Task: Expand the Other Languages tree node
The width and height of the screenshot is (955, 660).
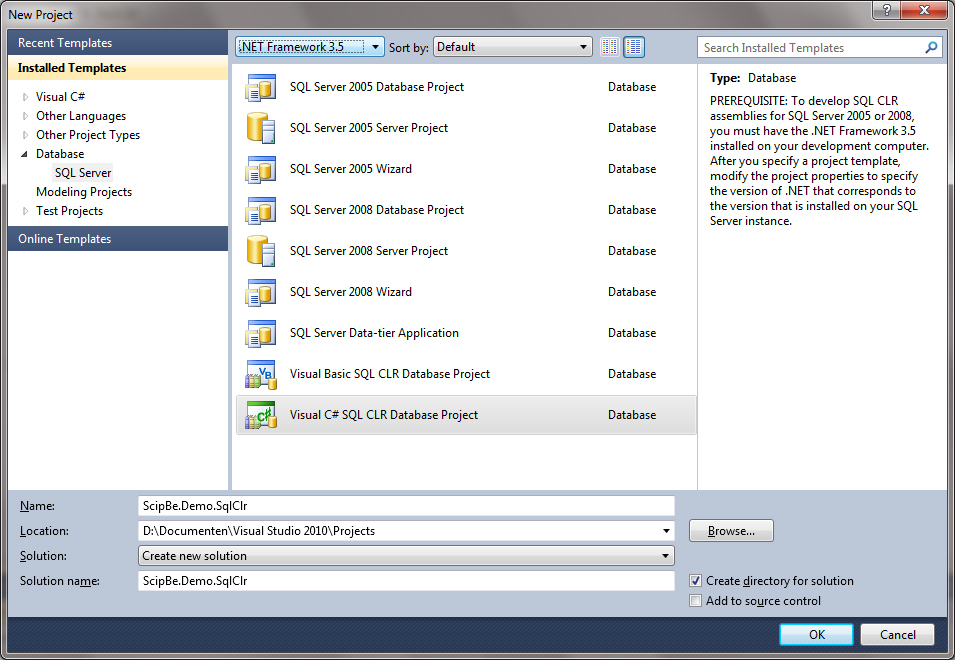Action: (x=25, y=116)
